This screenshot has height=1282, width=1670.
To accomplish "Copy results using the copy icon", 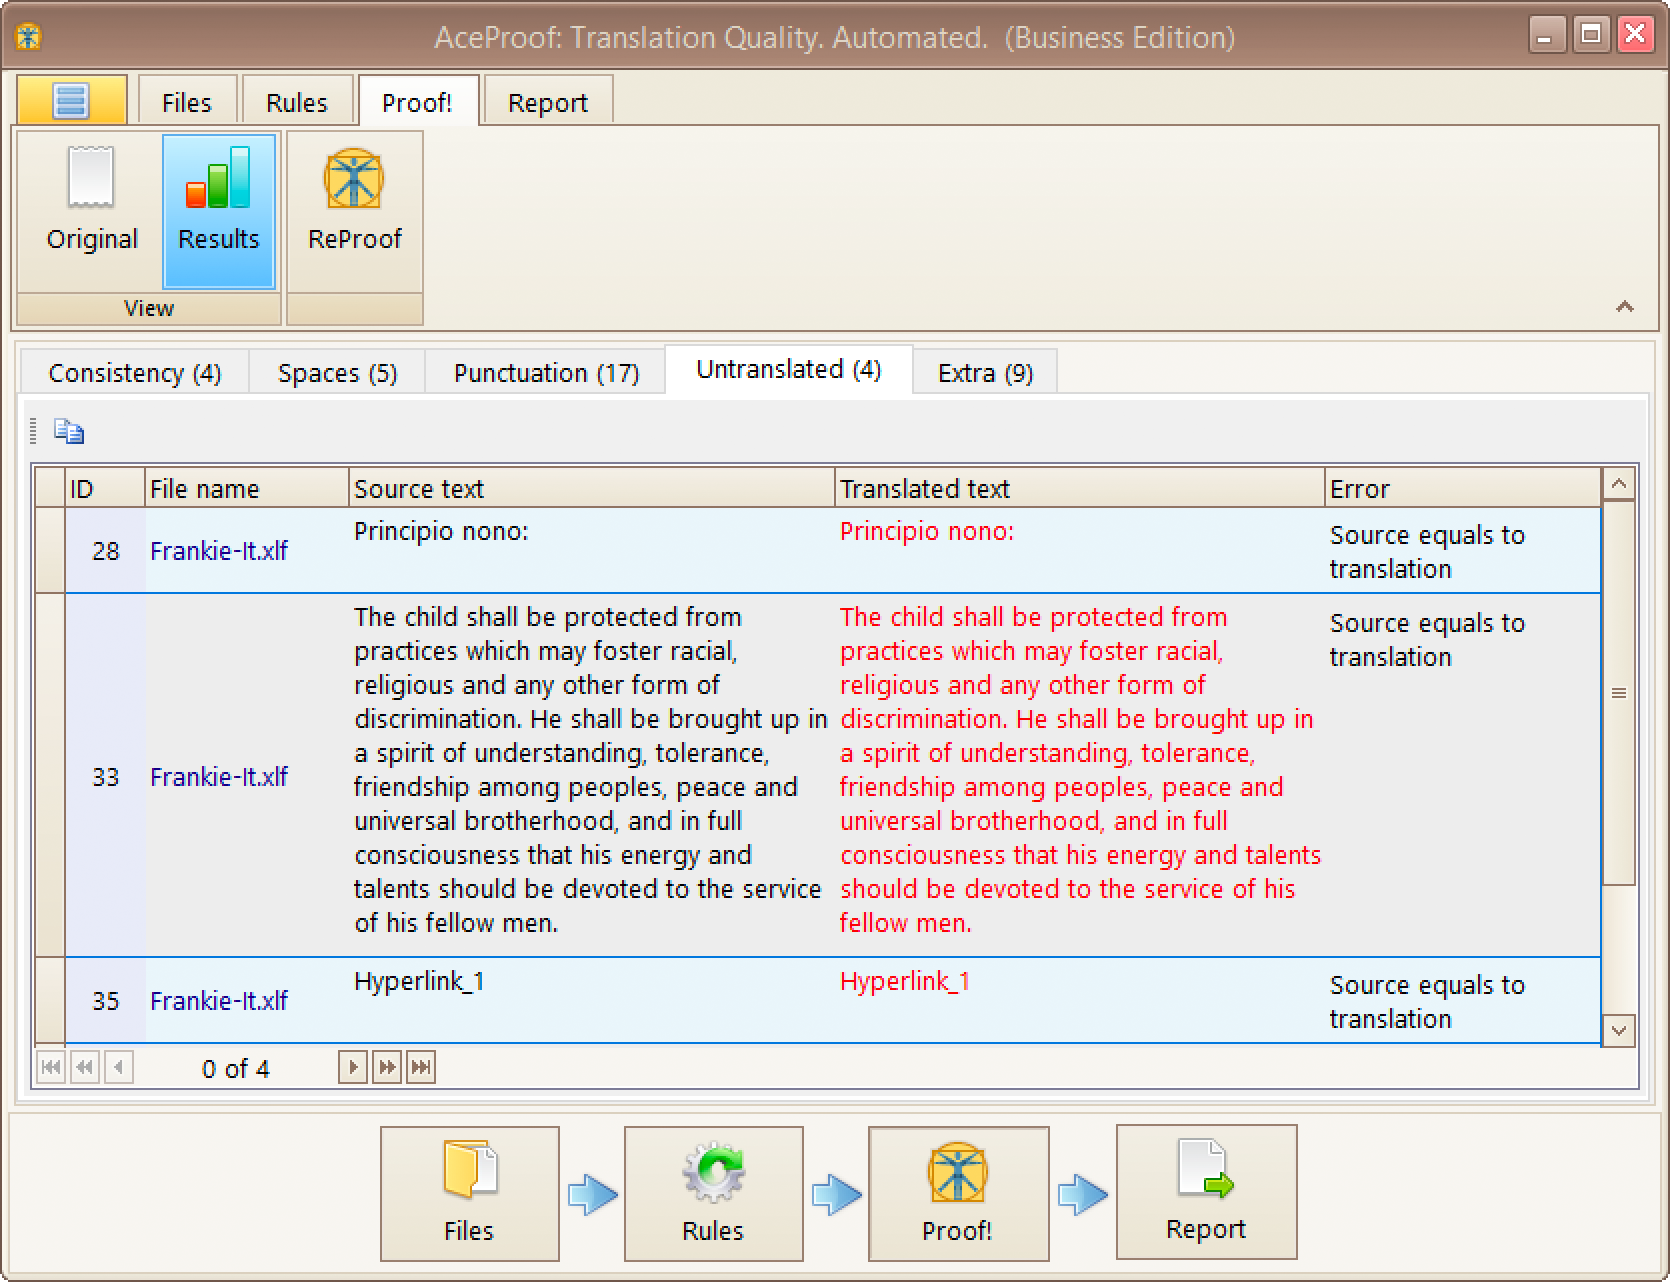I will [69, 431].
